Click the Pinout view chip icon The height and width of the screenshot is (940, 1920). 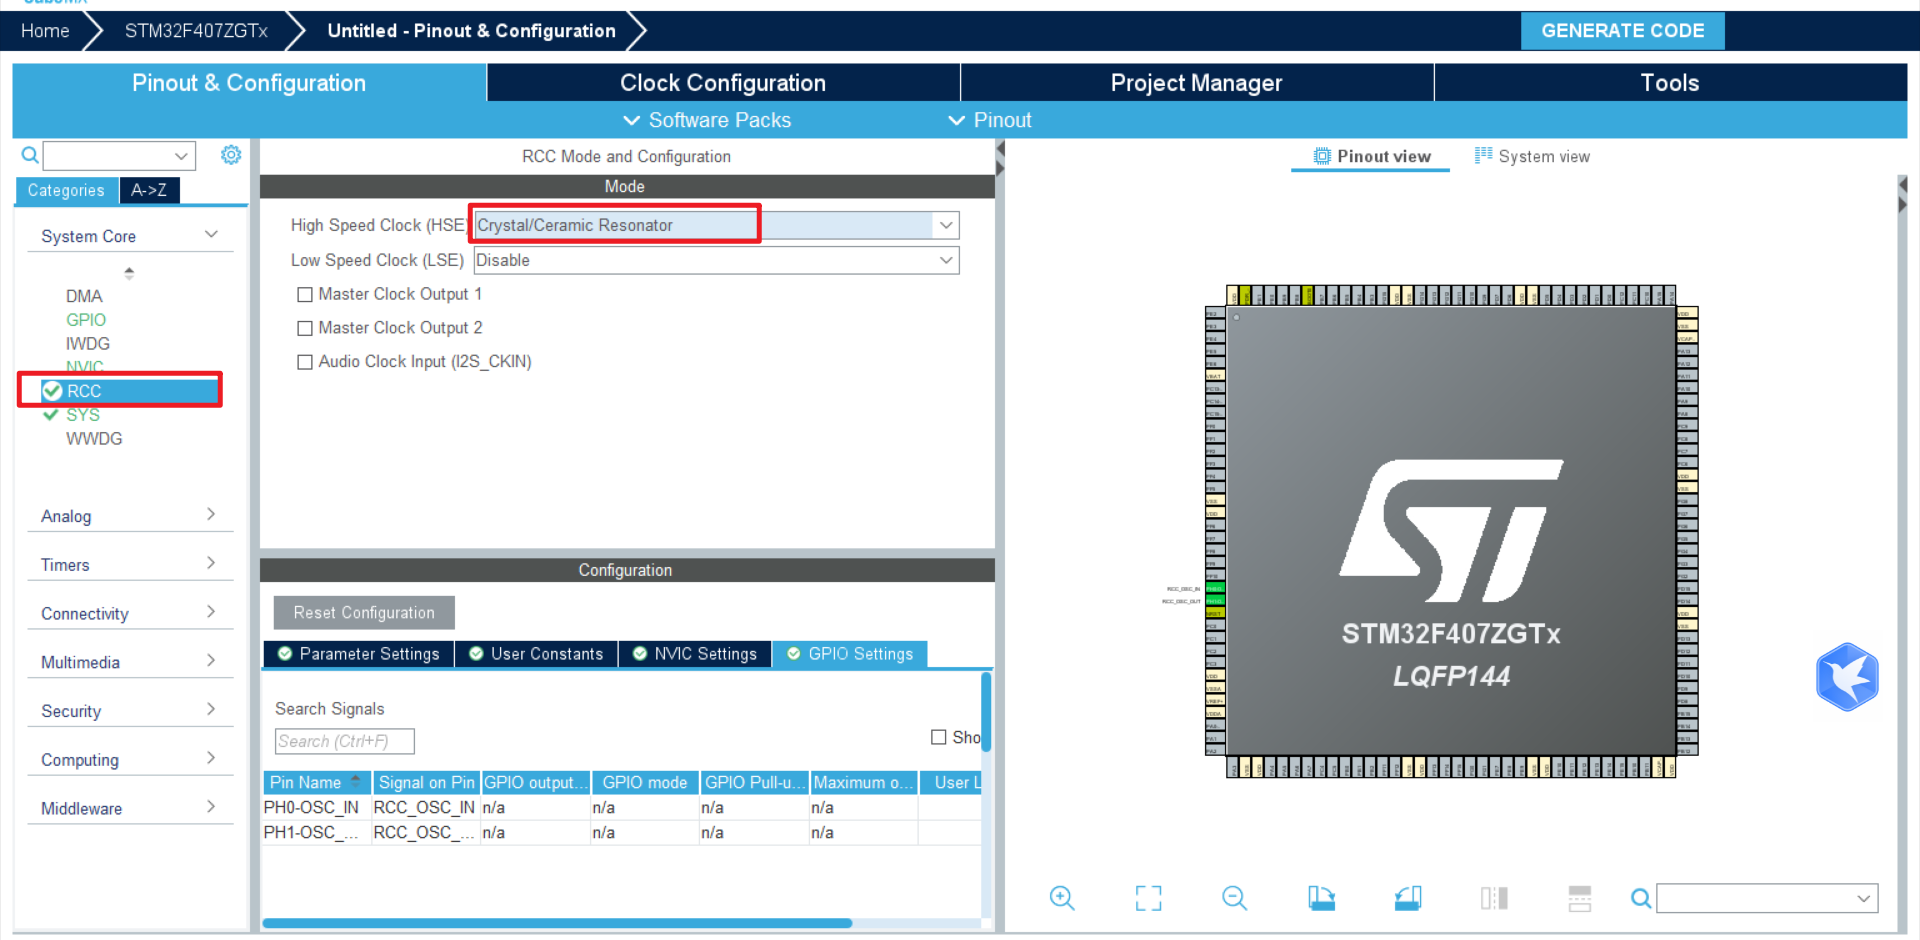pos(1322,156)
